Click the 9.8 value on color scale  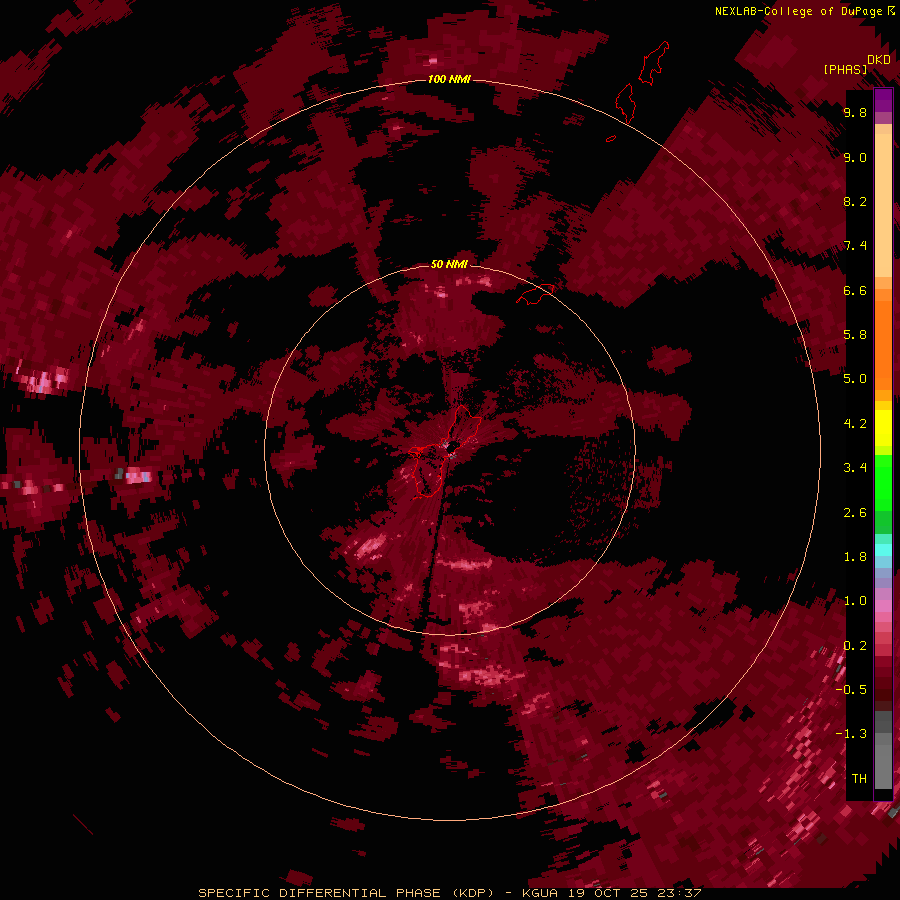point(855,112)
